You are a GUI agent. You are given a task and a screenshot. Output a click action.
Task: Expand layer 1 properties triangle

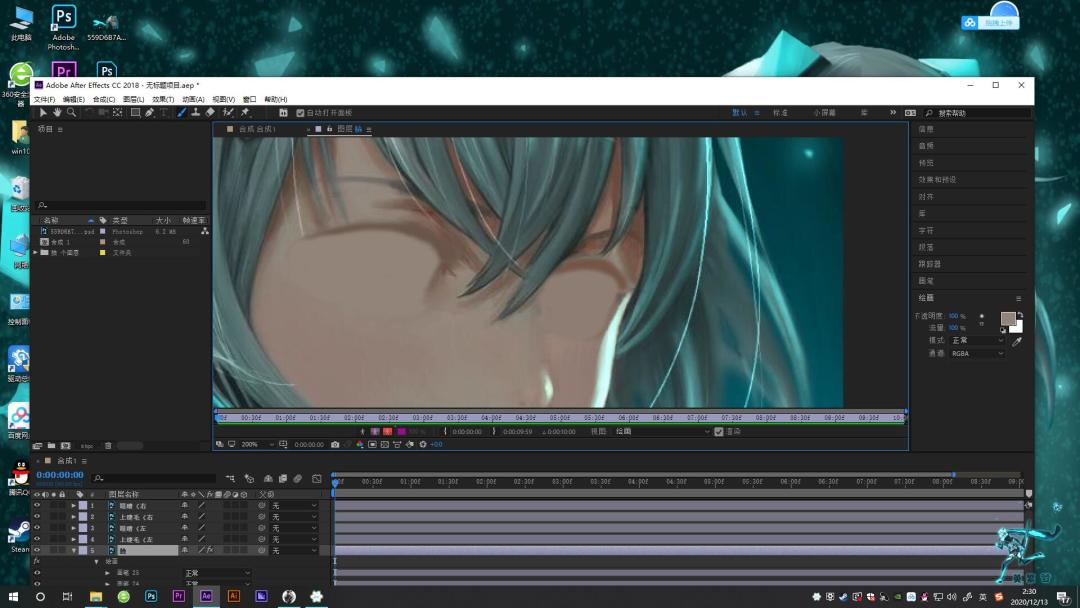pos(74,505)
